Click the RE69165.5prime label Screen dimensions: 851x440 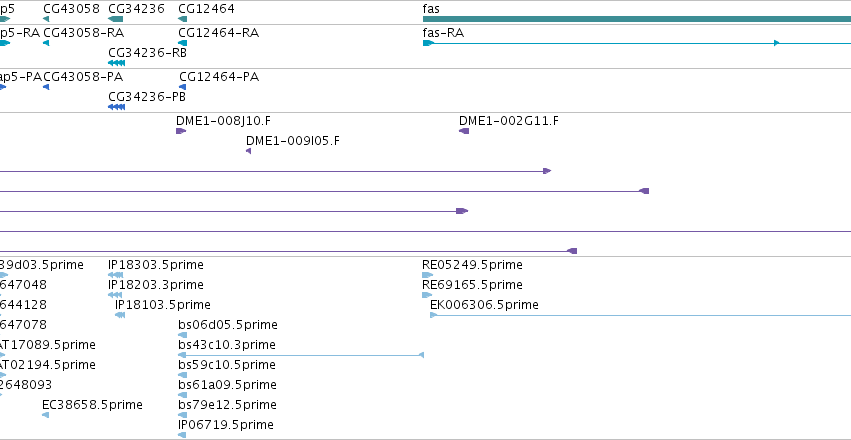[472, 285]
